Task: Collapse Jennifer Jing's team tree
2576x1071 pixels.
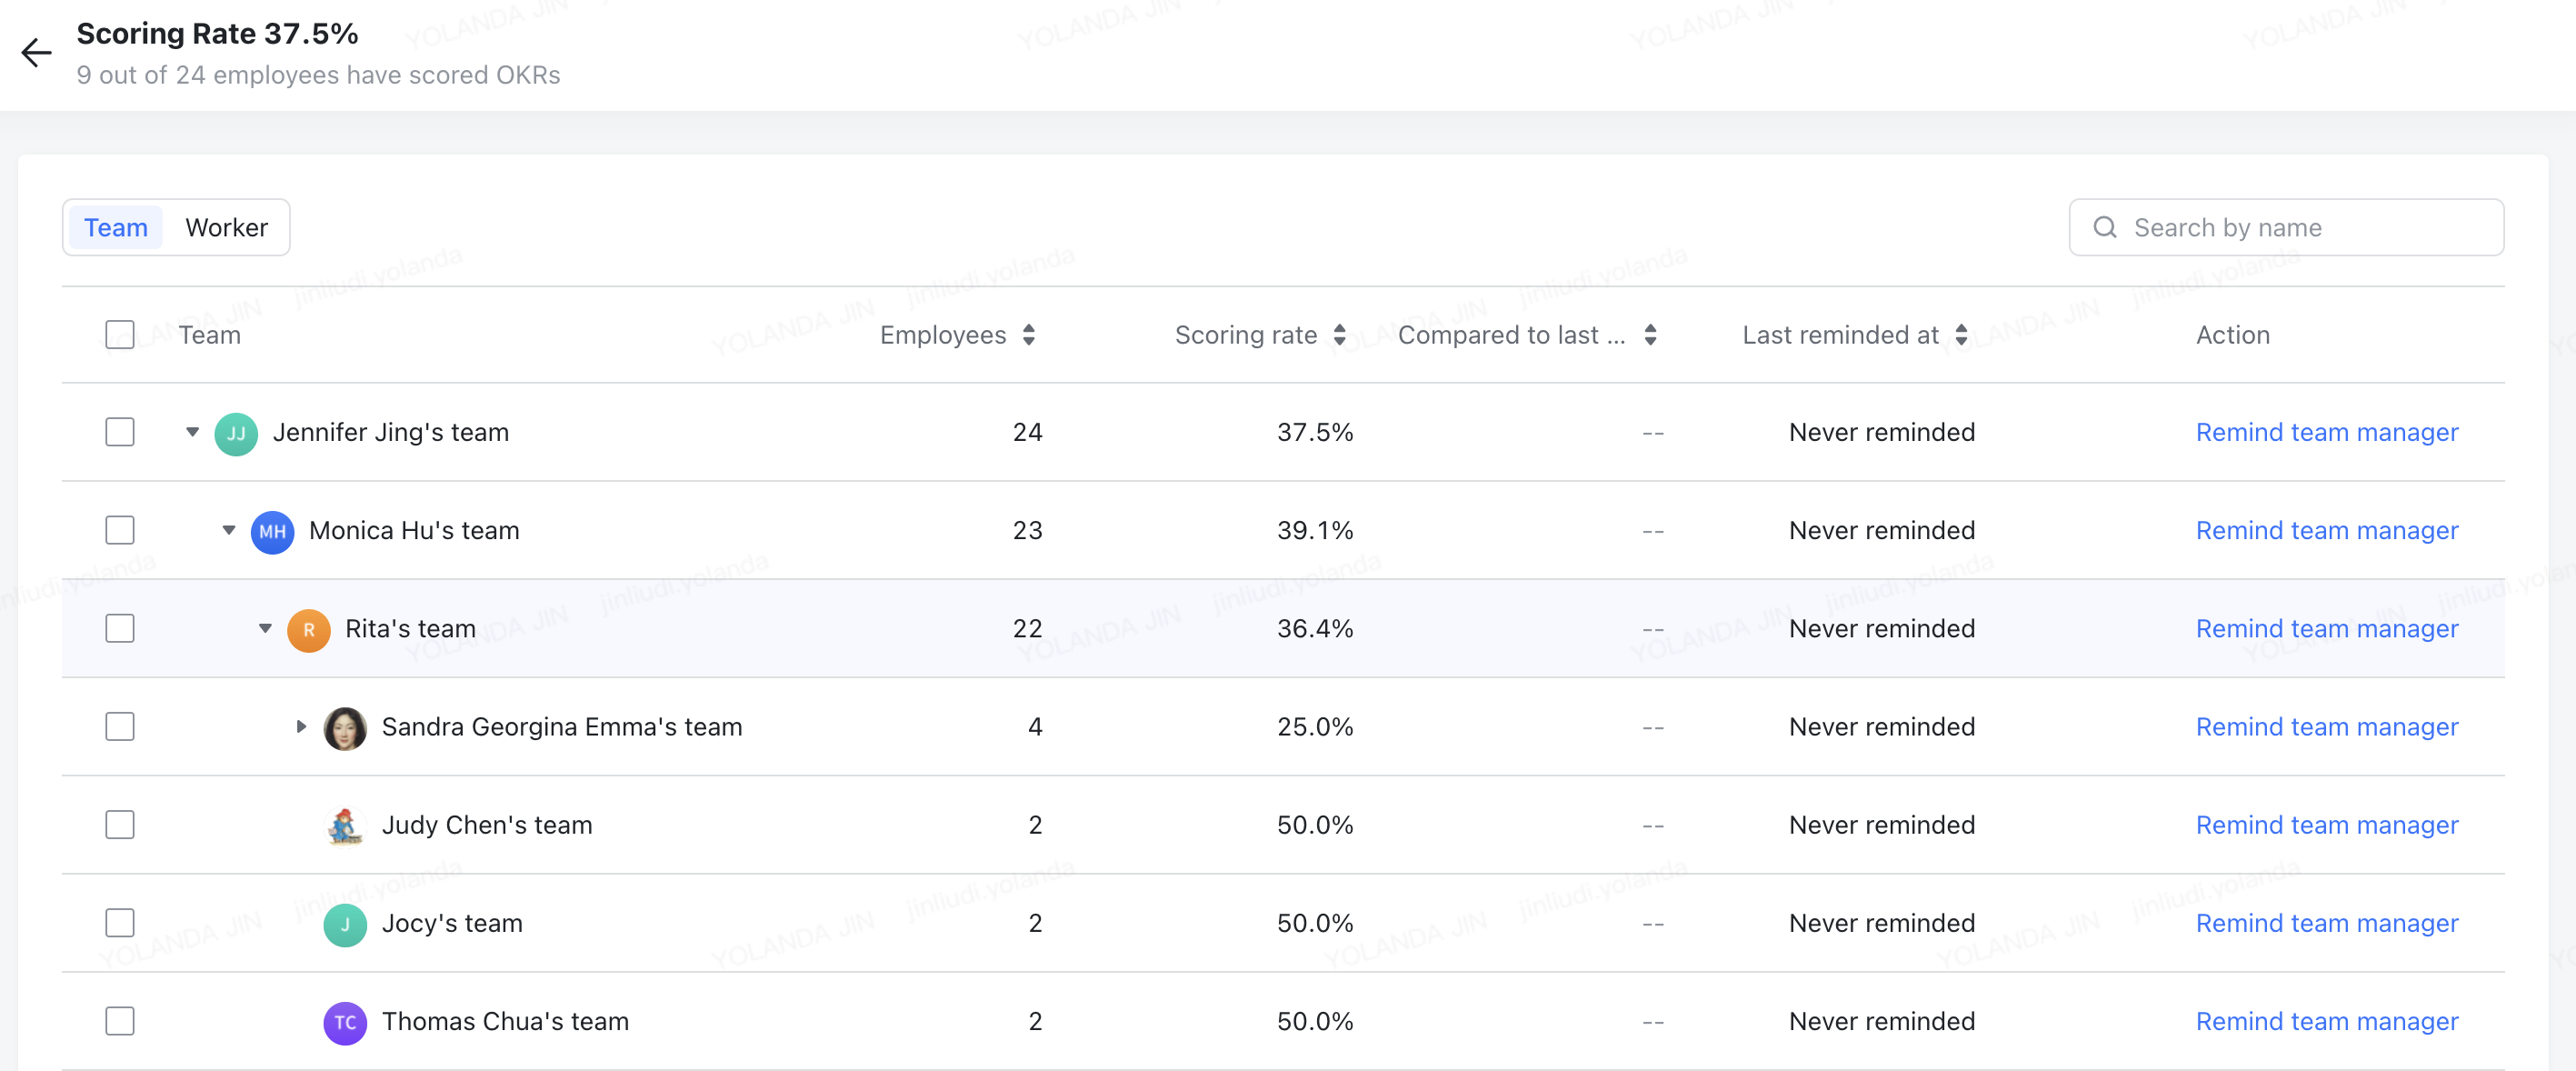Action: coord(191,432)
